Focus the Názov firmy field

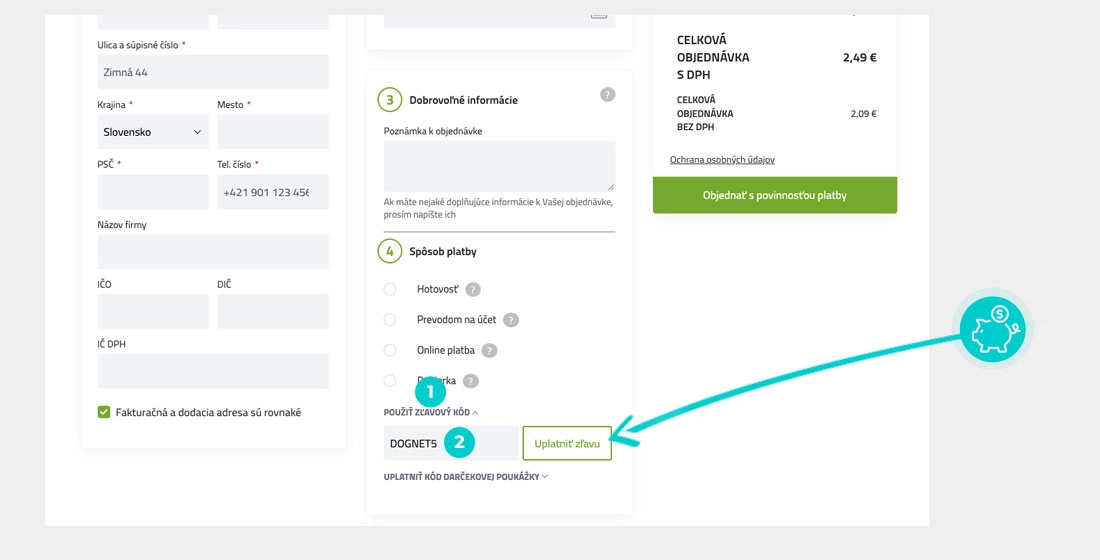[x=213, y=252]
